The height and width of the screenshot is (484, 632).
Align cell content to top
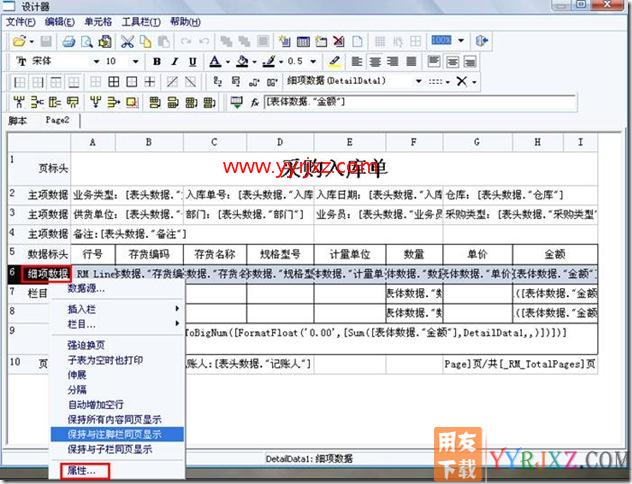434,61
